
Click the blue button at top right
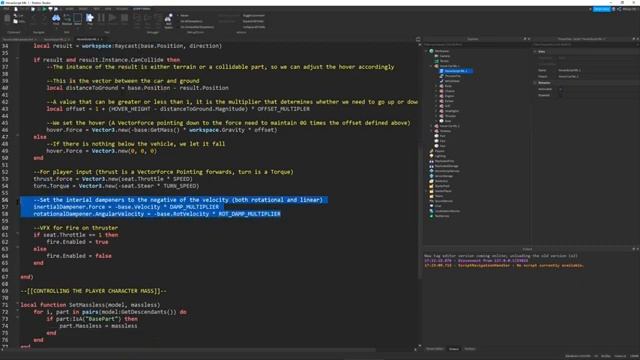pyautogui.click(x=601, y=9)
